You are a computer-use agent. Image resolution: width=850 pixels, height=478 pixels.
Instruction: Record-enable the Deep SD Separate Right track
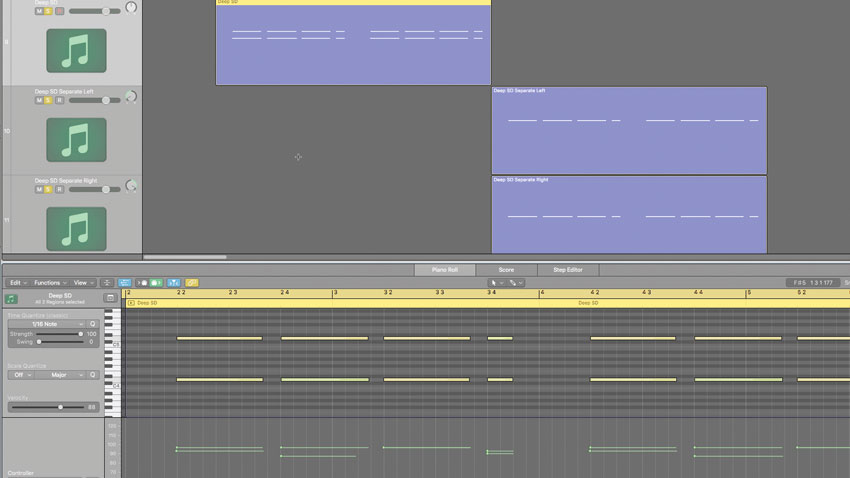coord(60,189)
